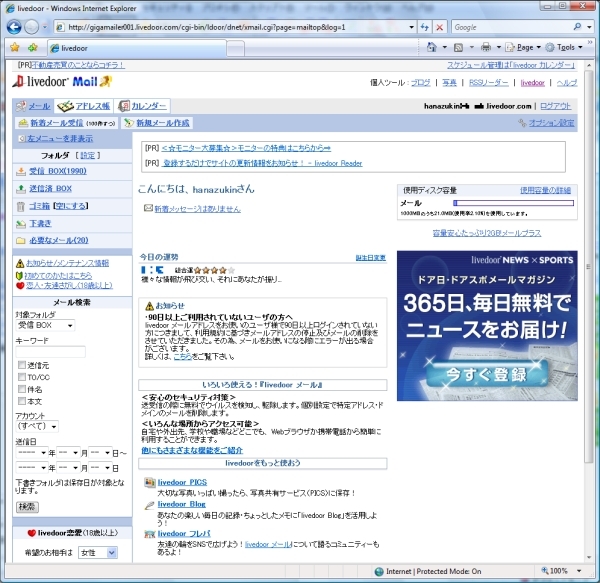Click the 総合運 star rating

tap(215, 270)
